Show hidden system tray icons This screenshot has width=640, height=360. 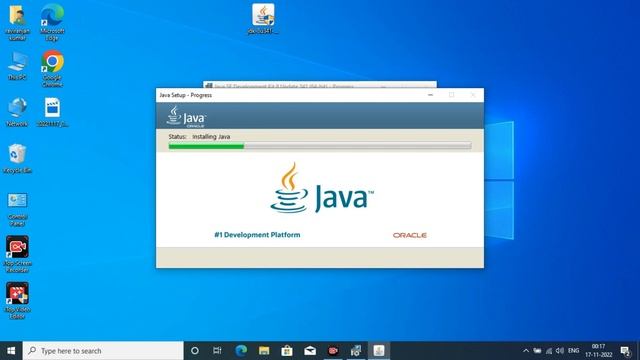(x=526, y=351)
